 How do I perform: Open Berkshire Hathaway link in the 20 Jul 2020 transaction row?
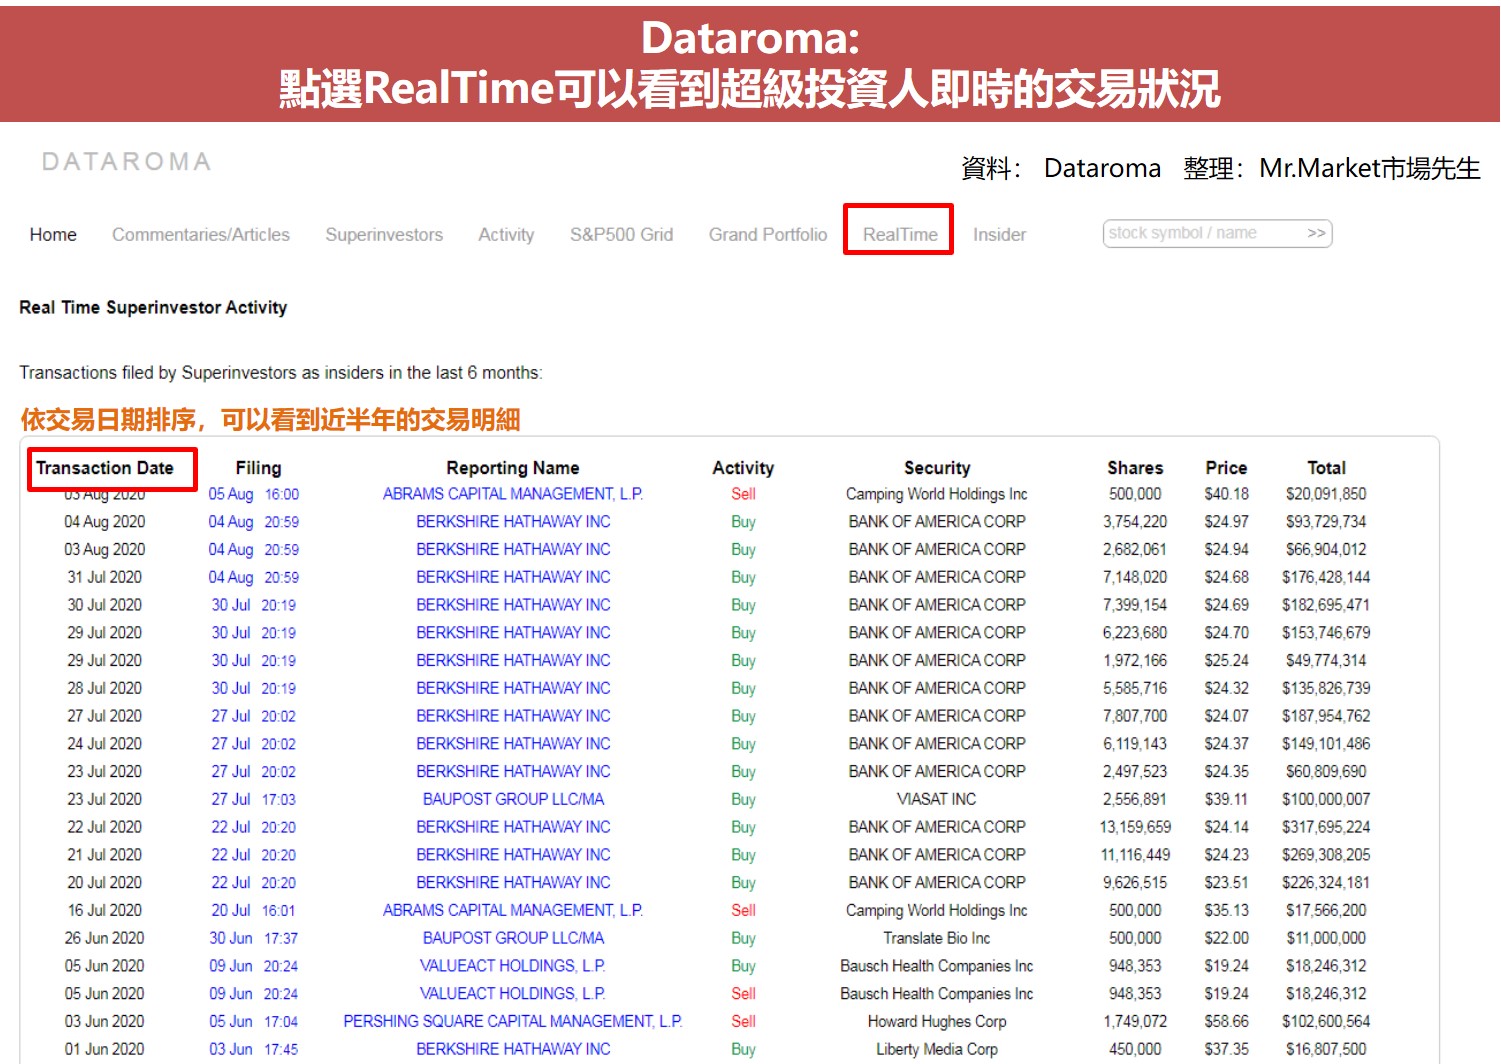[x=513, y=883]
